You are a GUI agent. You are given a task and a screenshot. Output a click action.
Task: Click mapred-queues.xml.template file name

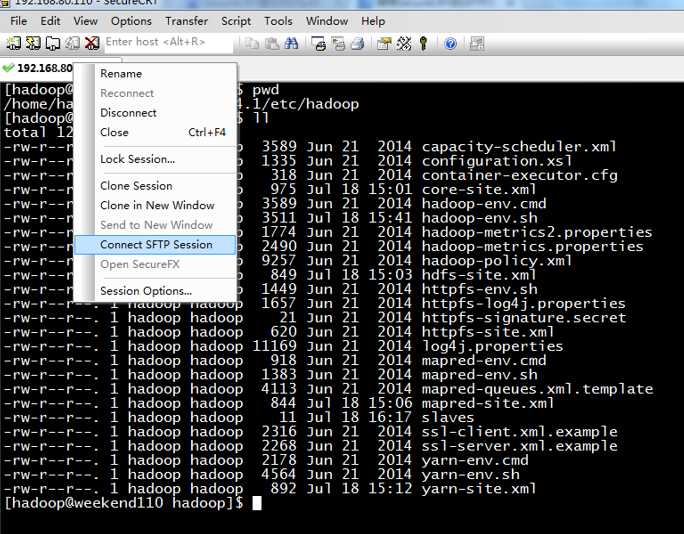pos(537,389)
